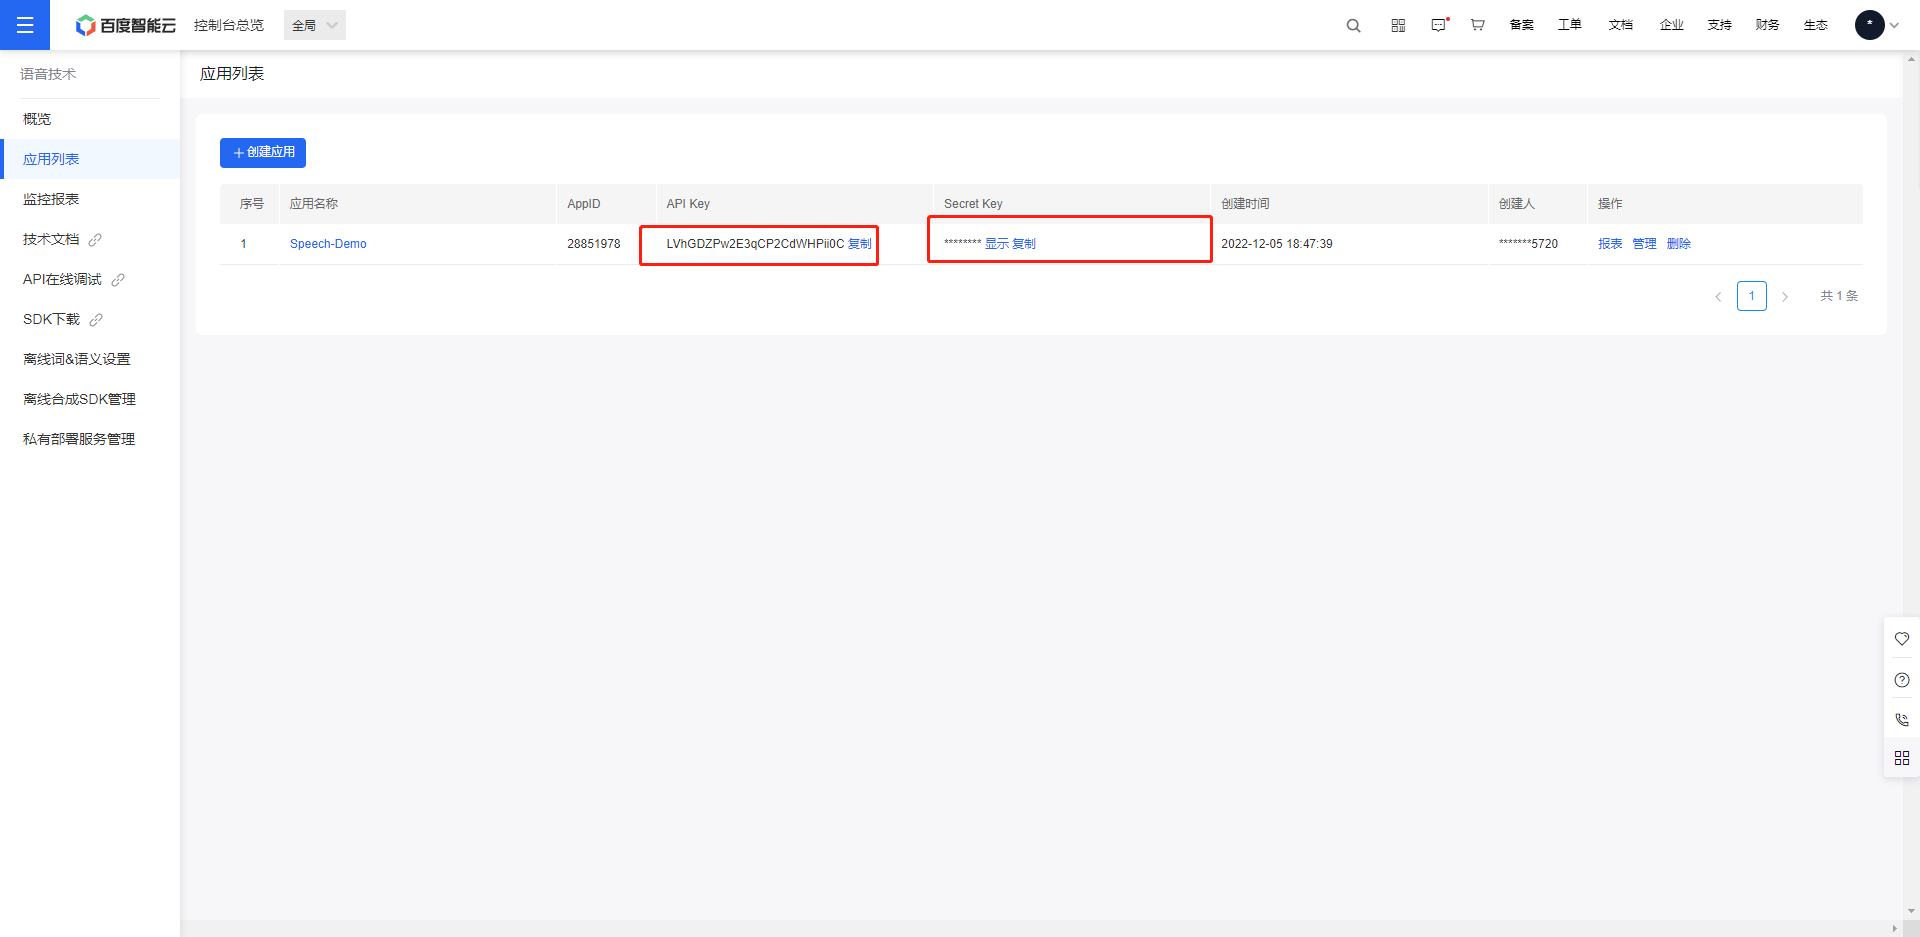Open the Speech-Demo application link

coord(328,243)
